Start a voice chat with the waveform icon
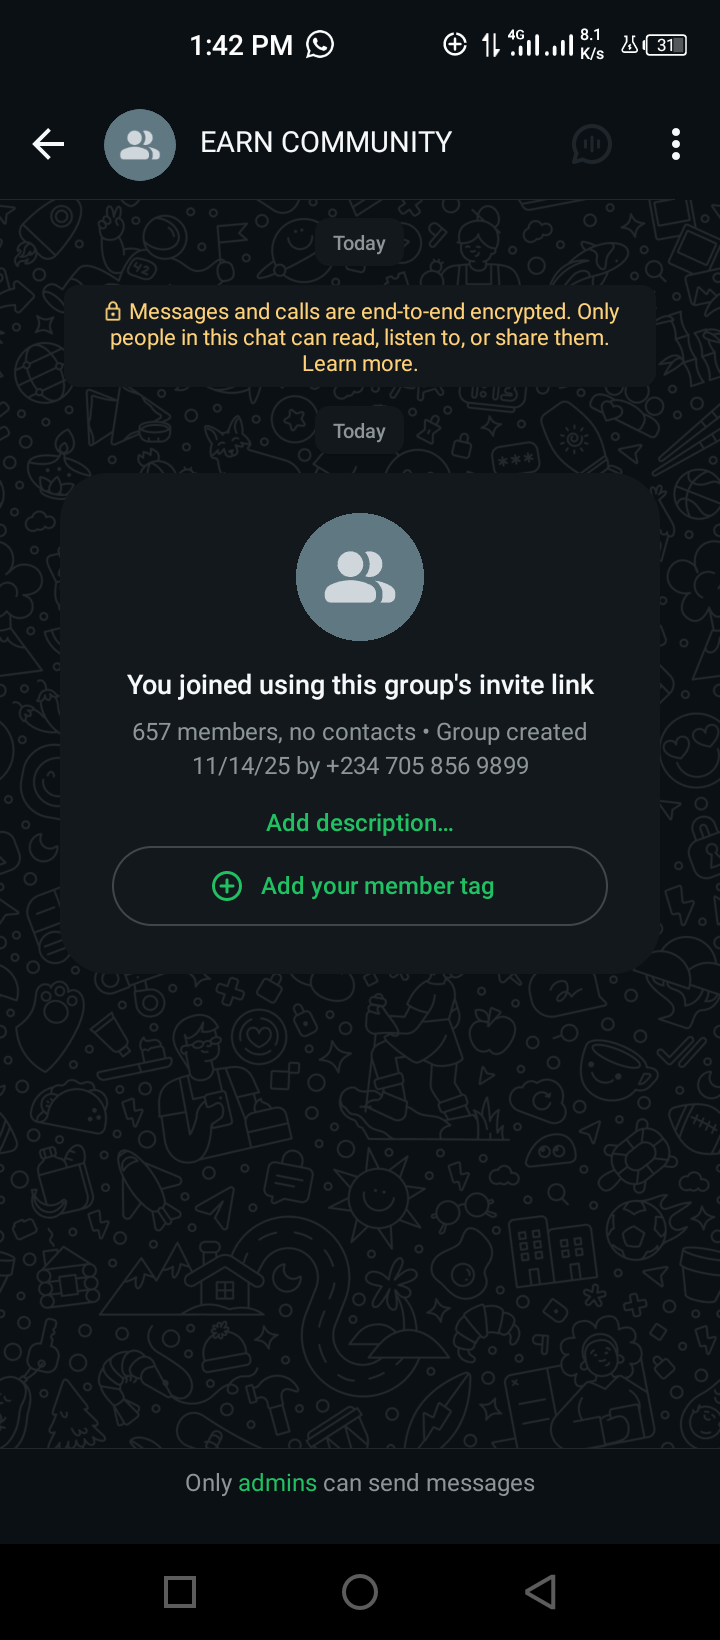The height and width of the screenshot is (1640, 720). point(591,145)
